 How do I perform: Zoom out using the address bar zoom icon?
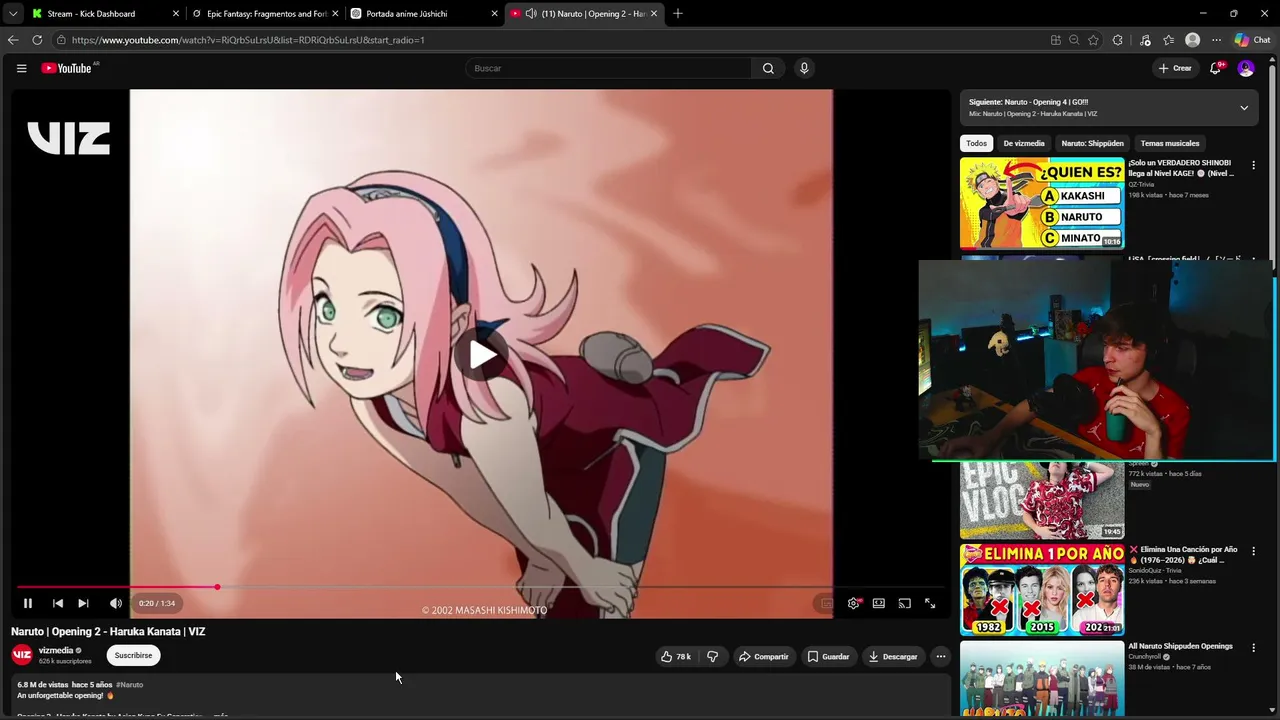pyautogui.click(x=1074, y=40)
